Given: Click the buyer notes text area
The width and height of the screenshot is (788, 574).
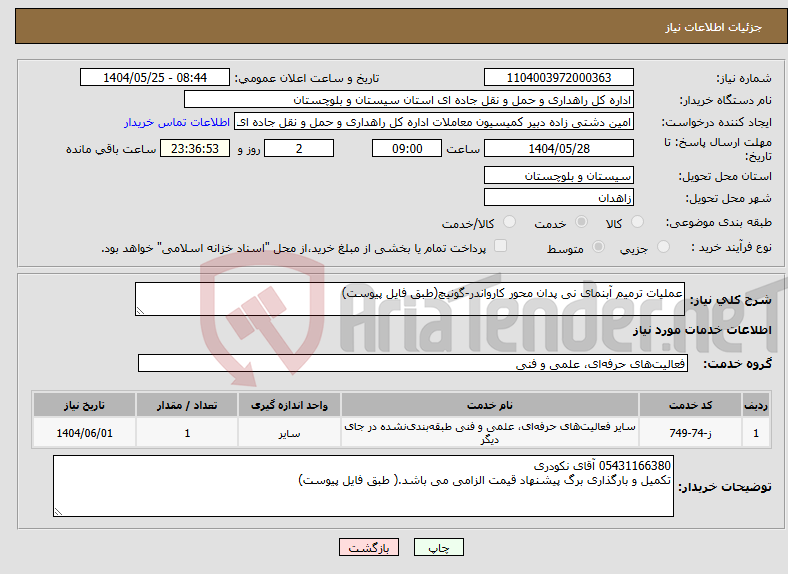Looking at the screenshot, I should coord(363,486).
